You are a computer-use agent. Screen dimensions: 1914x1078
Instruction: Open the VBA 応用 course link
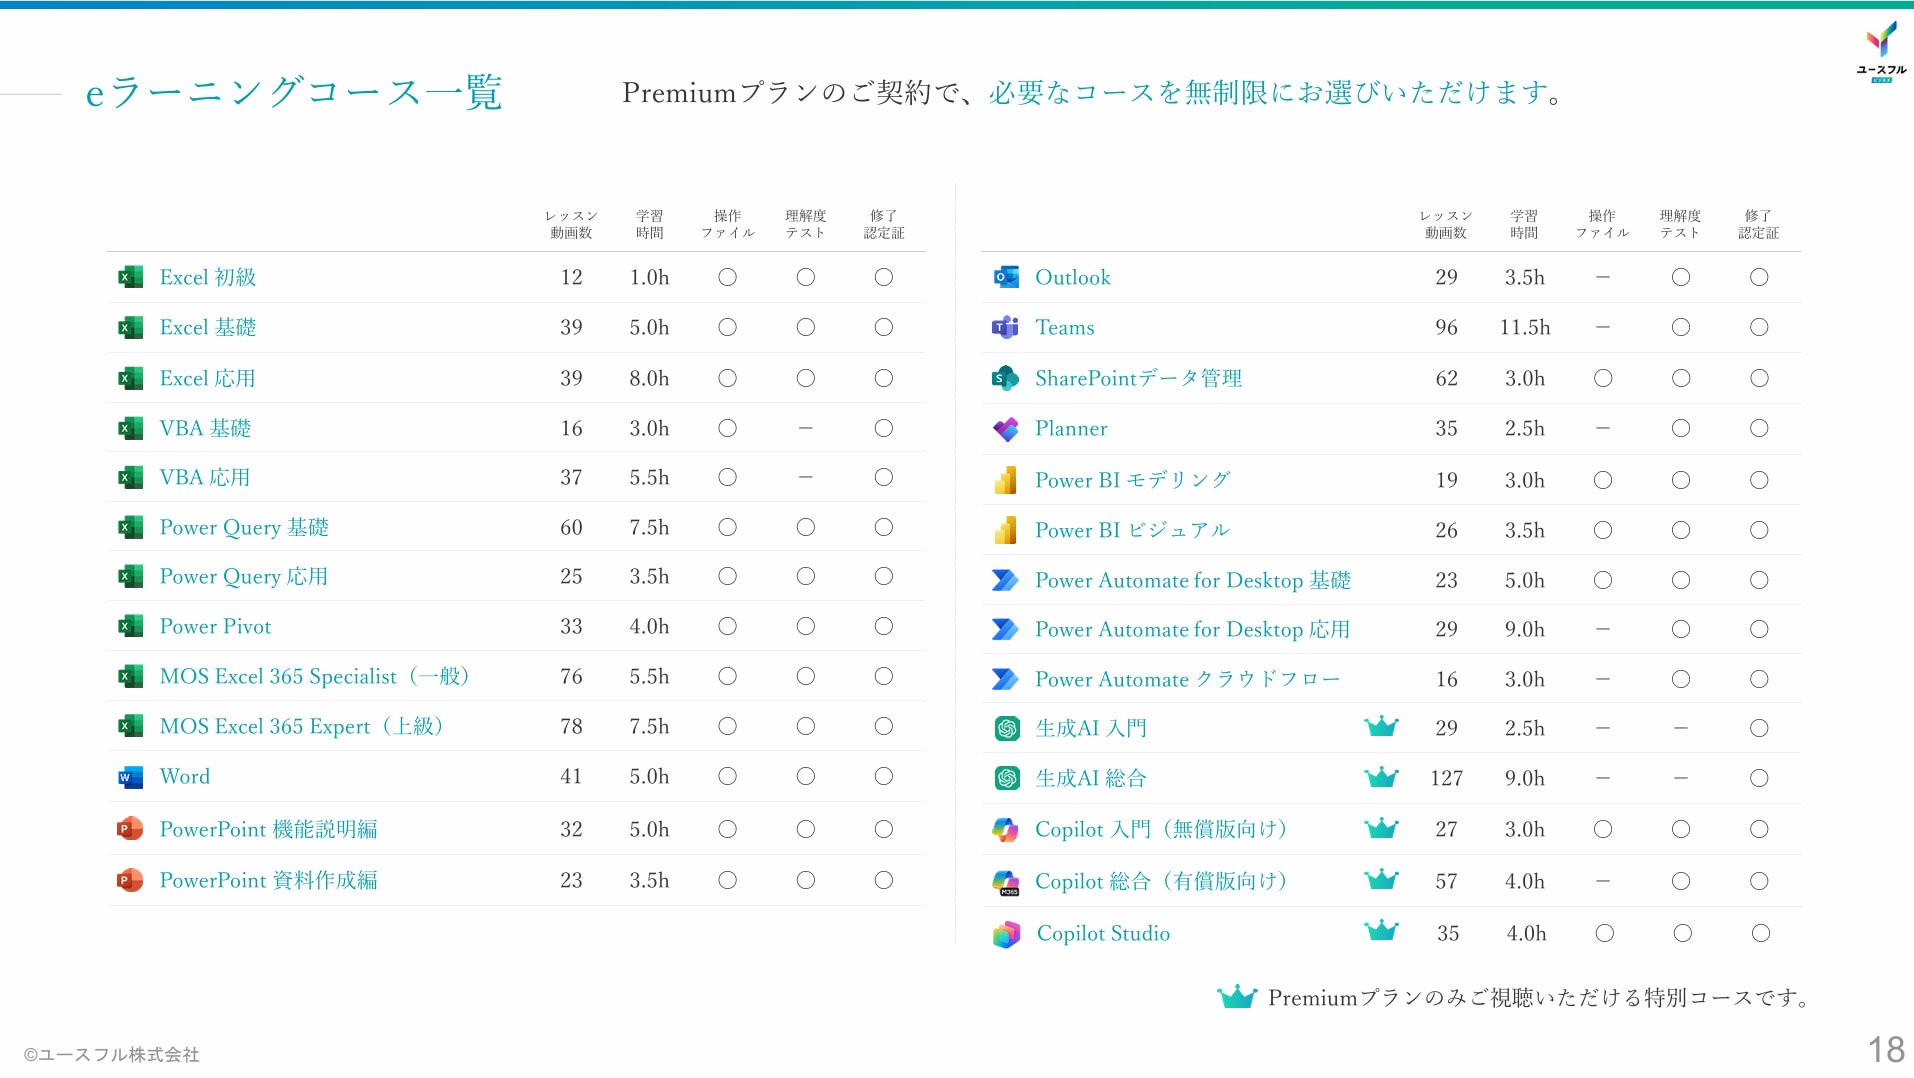[205, 477]
